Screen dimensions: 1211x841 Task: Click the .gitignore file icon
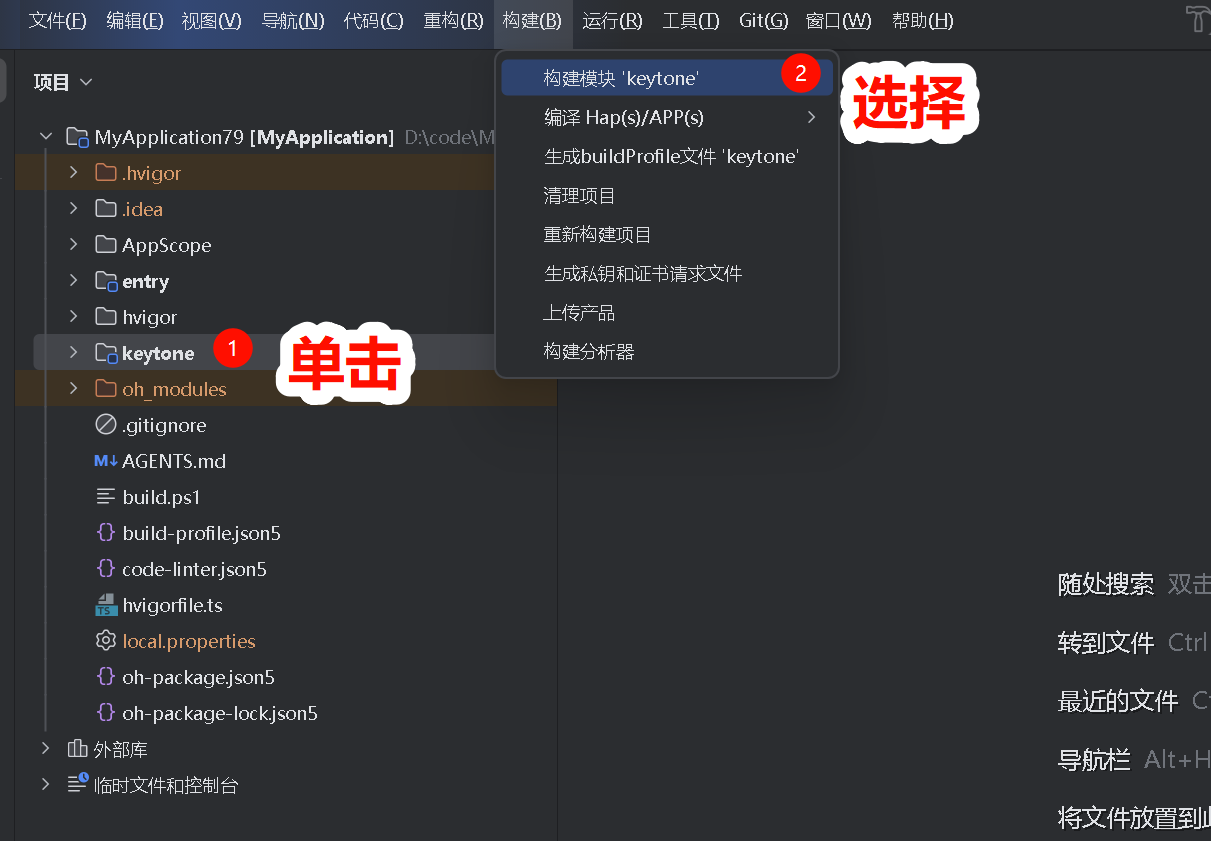(106, 425)
